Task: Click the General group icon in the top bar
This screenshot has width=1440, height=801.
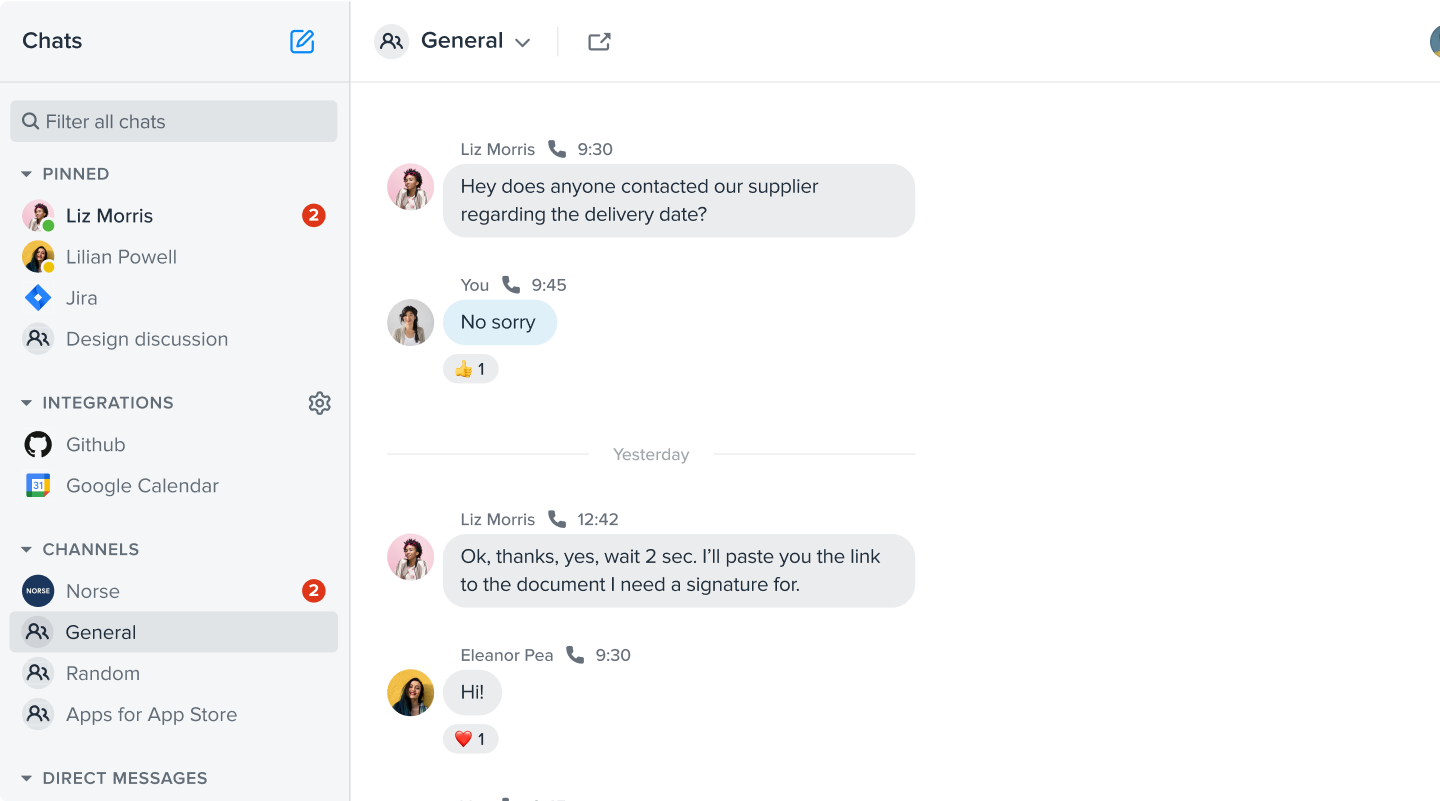Action: (391, 41)
